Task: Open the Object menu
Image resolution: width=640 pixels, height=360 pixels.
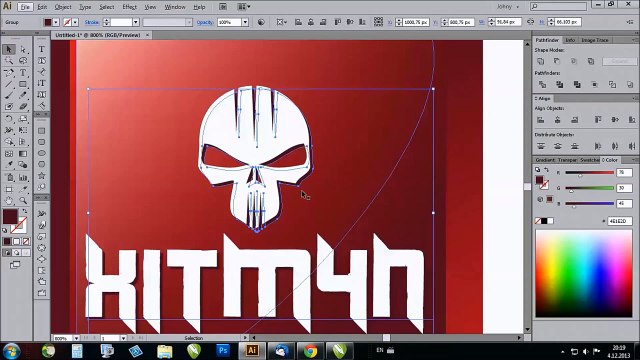Action: click(63, 7)
